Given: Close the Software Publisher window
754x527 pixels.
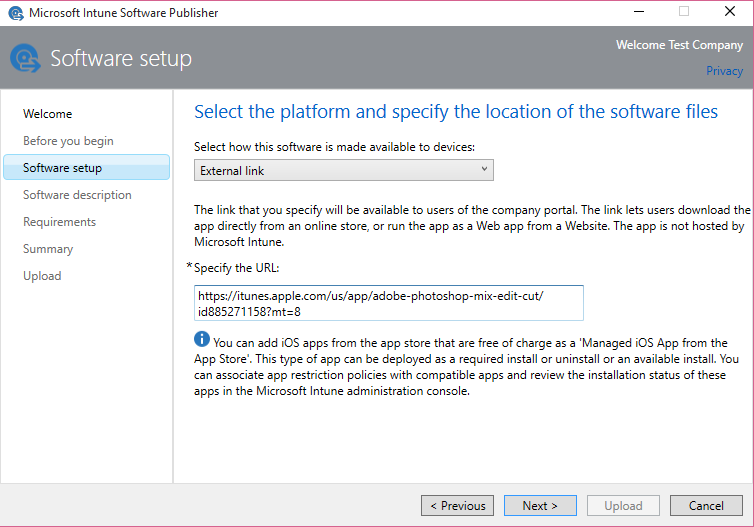Looking at the screenshot, I should [x=729, y=12].
